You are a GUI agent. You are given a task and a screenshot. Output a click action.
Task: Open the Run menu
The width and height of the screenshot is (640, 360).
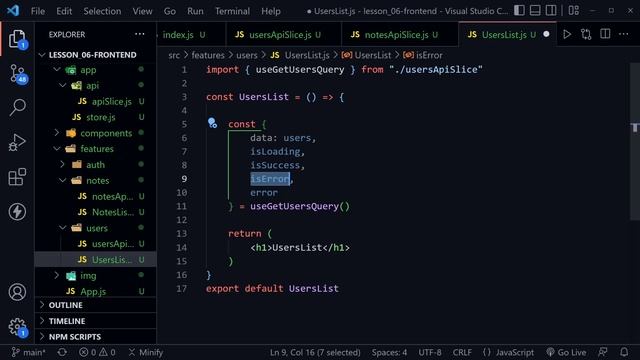click(195, 11)
